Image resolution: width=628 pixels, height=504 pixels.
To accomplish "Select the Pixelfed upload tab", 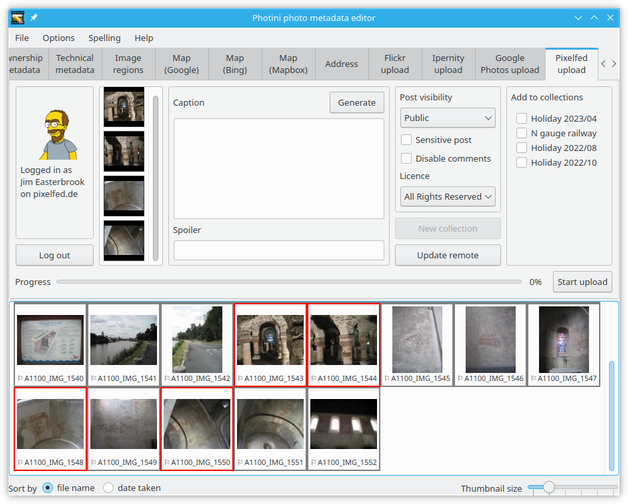I will [572, 64].
